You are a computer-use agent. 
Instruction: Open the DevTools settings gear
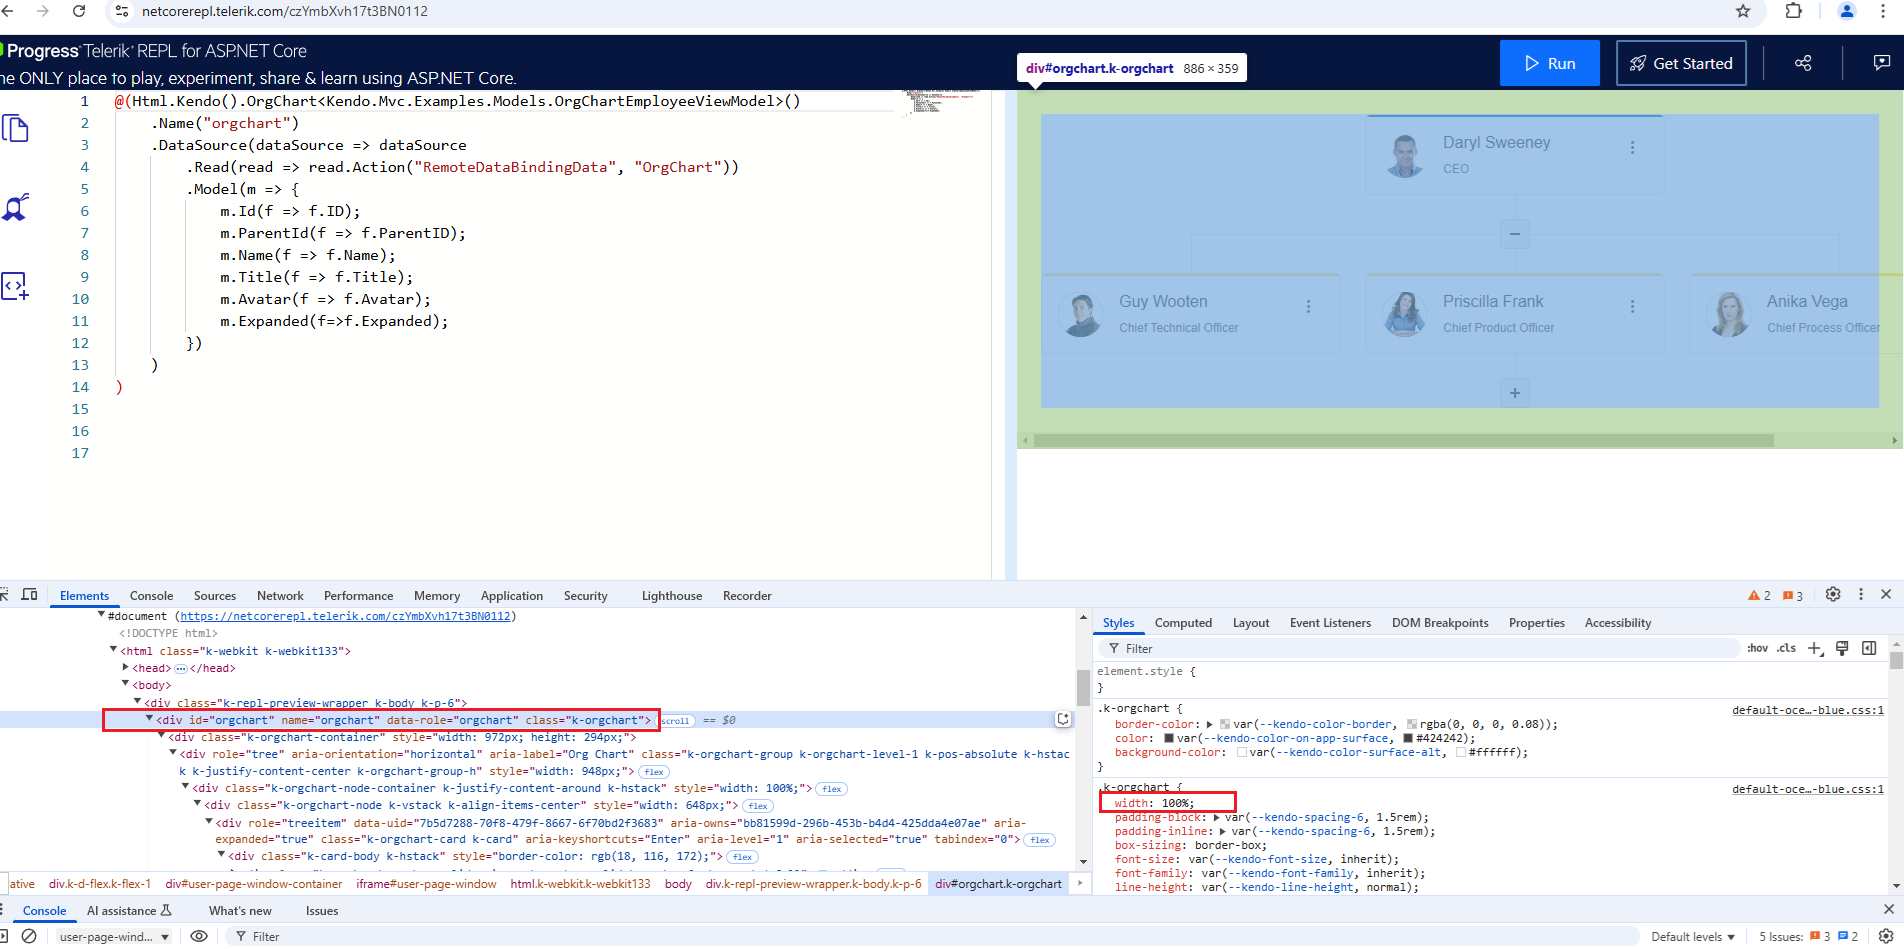[1833, 594]
